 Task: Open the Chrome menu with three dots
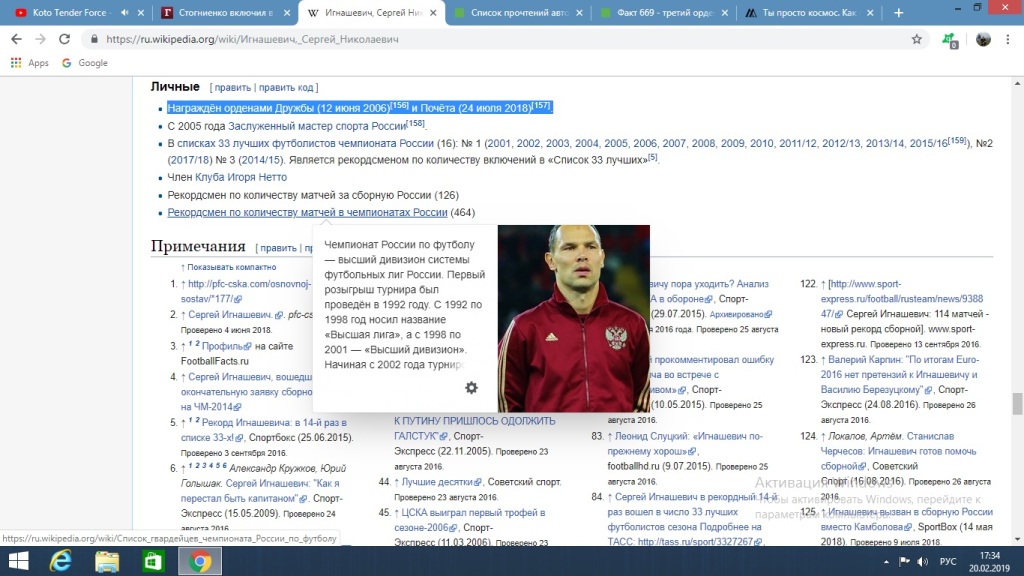1008,39
